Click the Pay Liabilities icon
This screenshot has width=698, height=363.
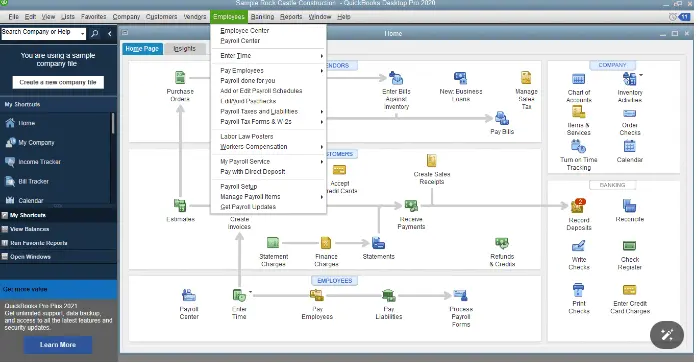(388, 295)
